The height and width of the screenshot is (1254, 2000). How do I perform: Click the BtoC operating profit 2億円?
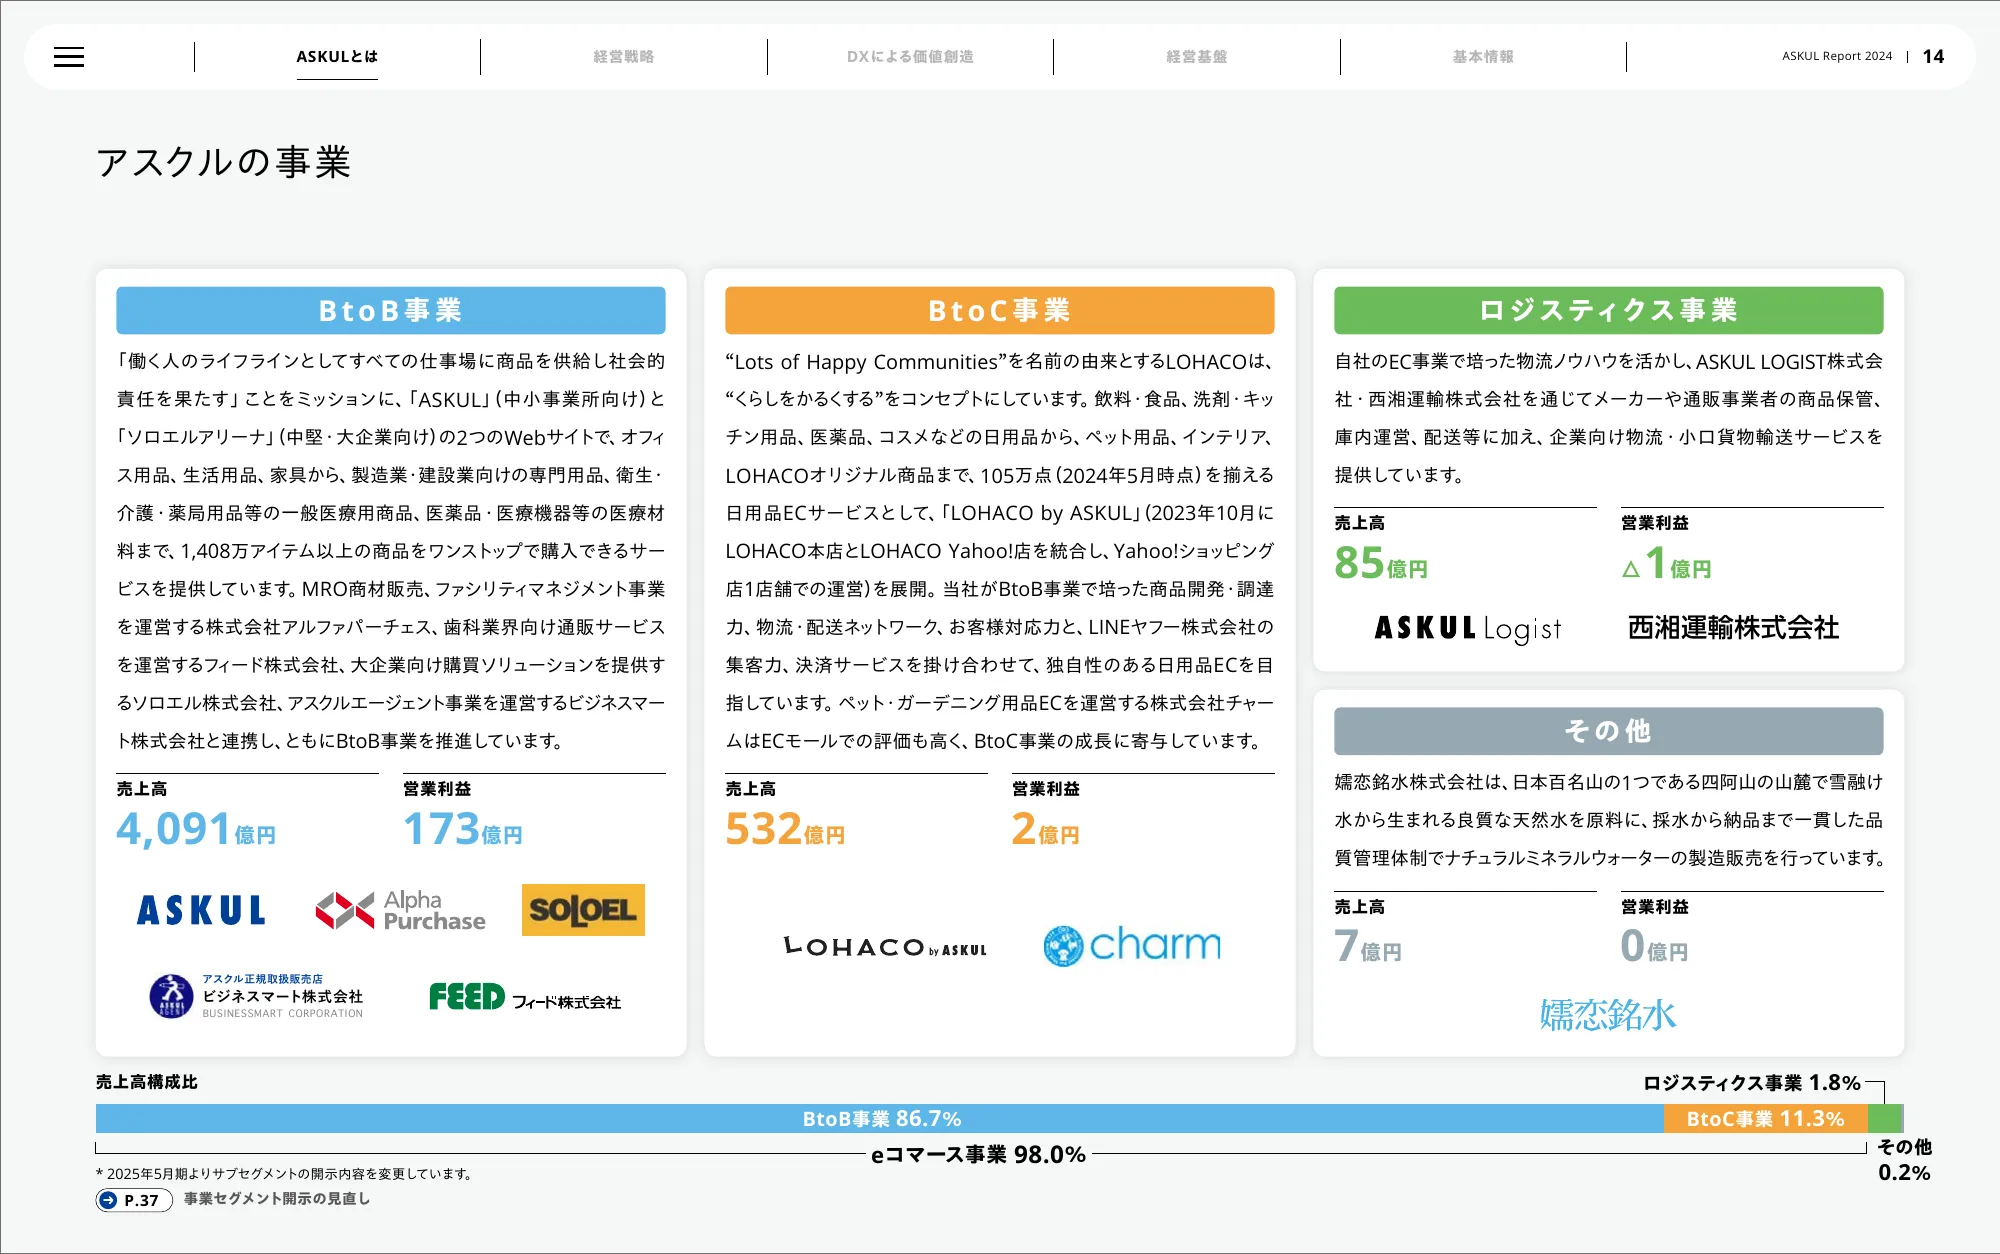(1046, 830)
